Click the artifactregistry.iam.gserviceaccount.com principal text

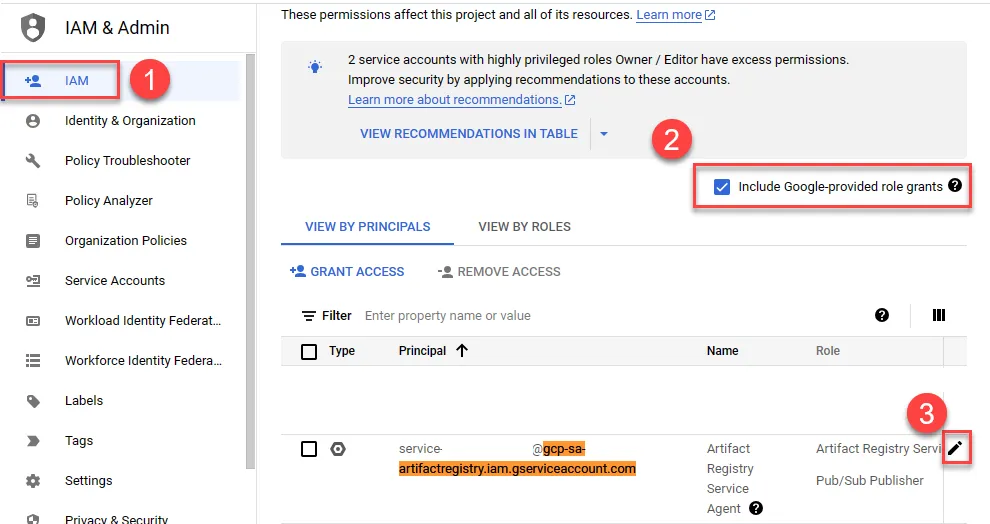(x=517, y=468)
